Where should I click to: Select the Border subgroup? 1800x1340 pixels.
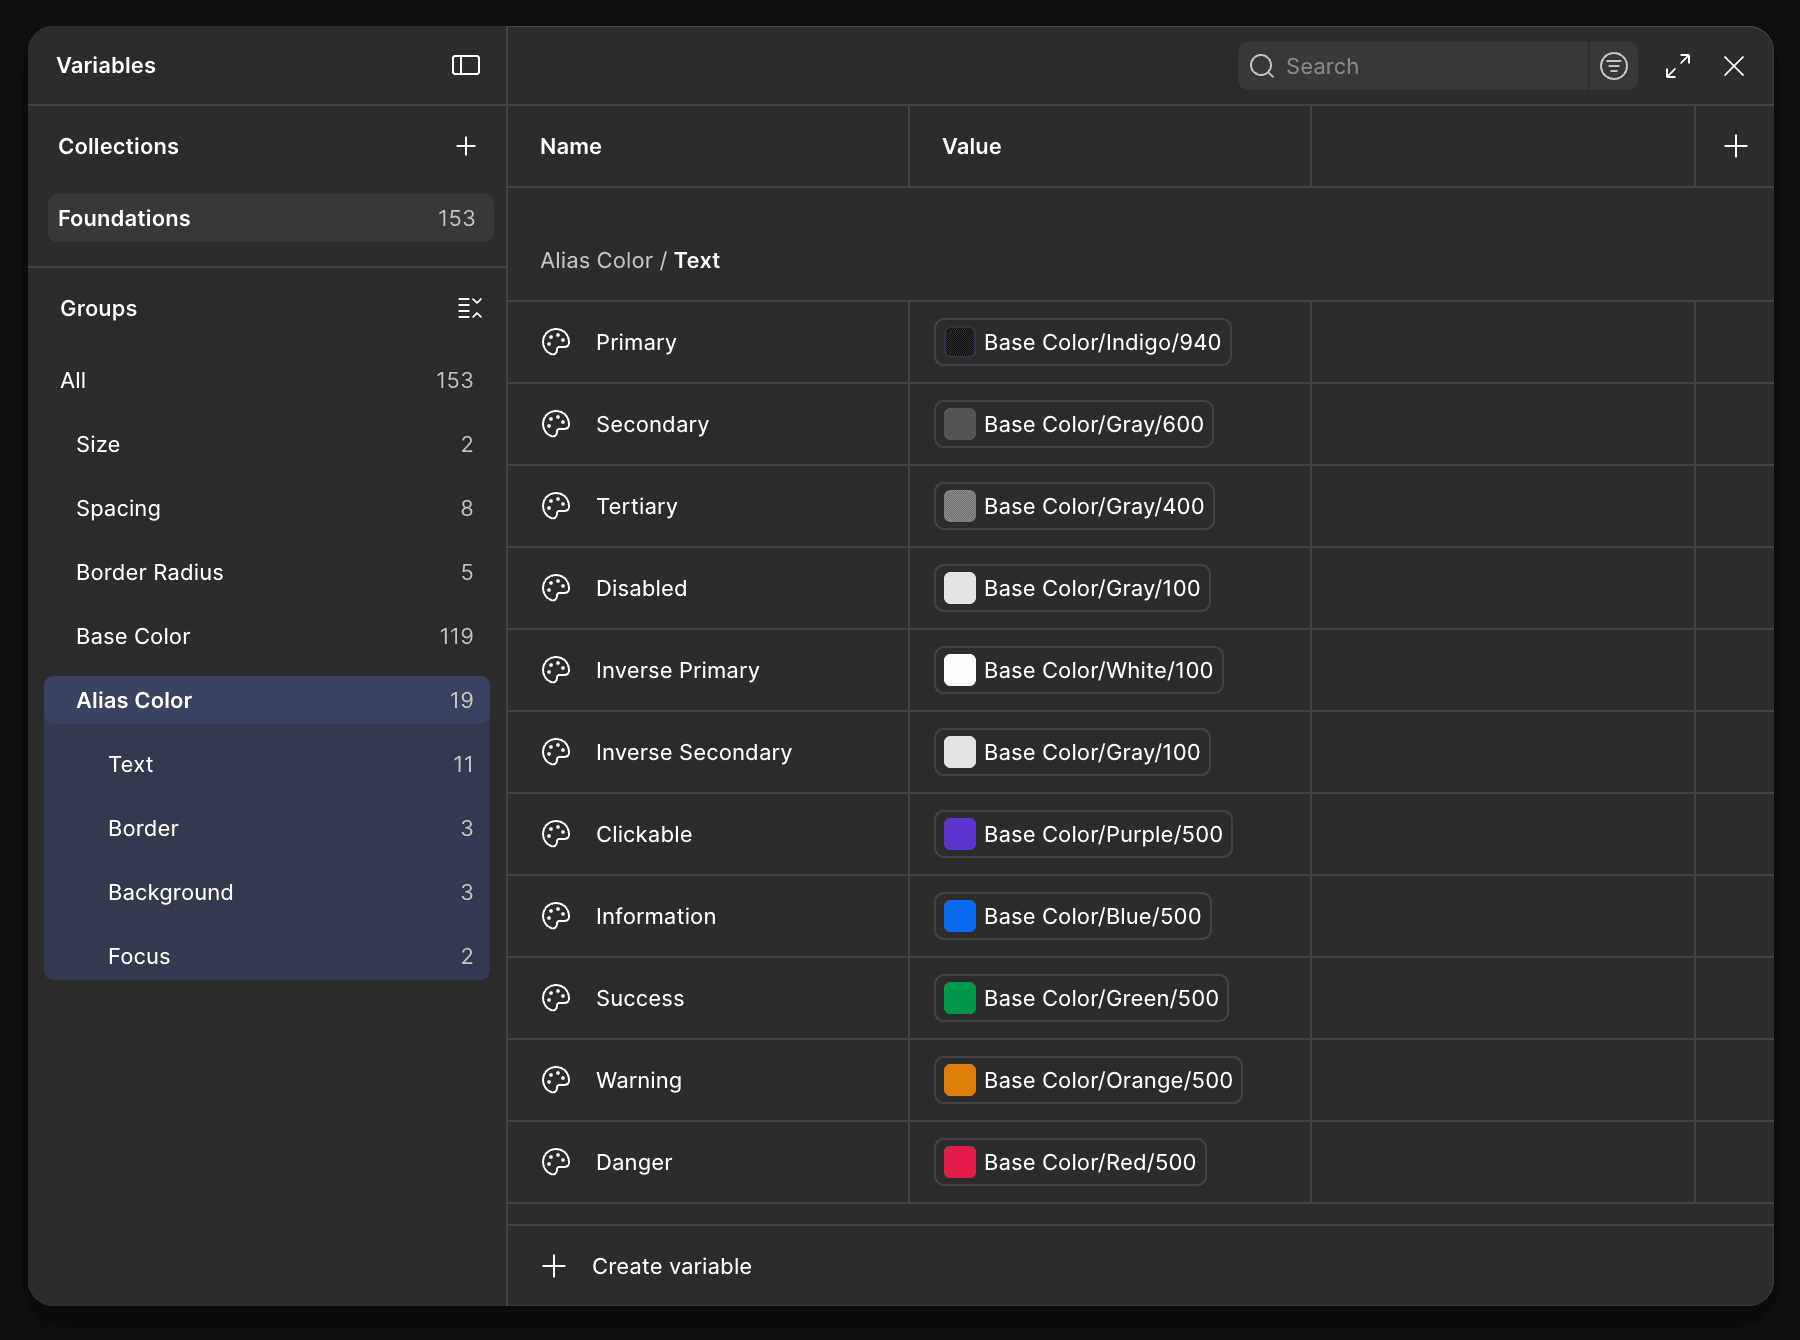pos(267,828)
